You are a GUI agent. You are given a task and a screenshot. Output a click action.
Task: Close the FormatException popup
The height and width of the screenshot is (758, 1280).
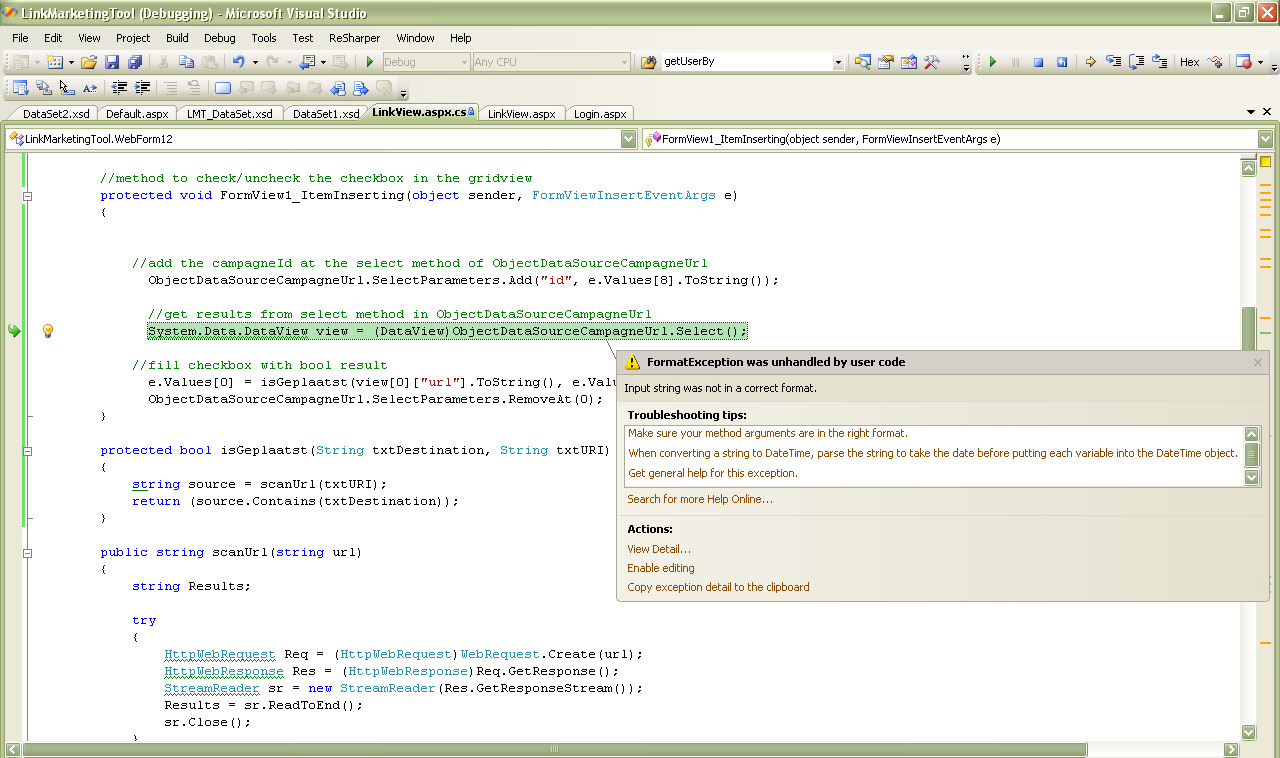pyautogui.click(x=1258, y=362)
